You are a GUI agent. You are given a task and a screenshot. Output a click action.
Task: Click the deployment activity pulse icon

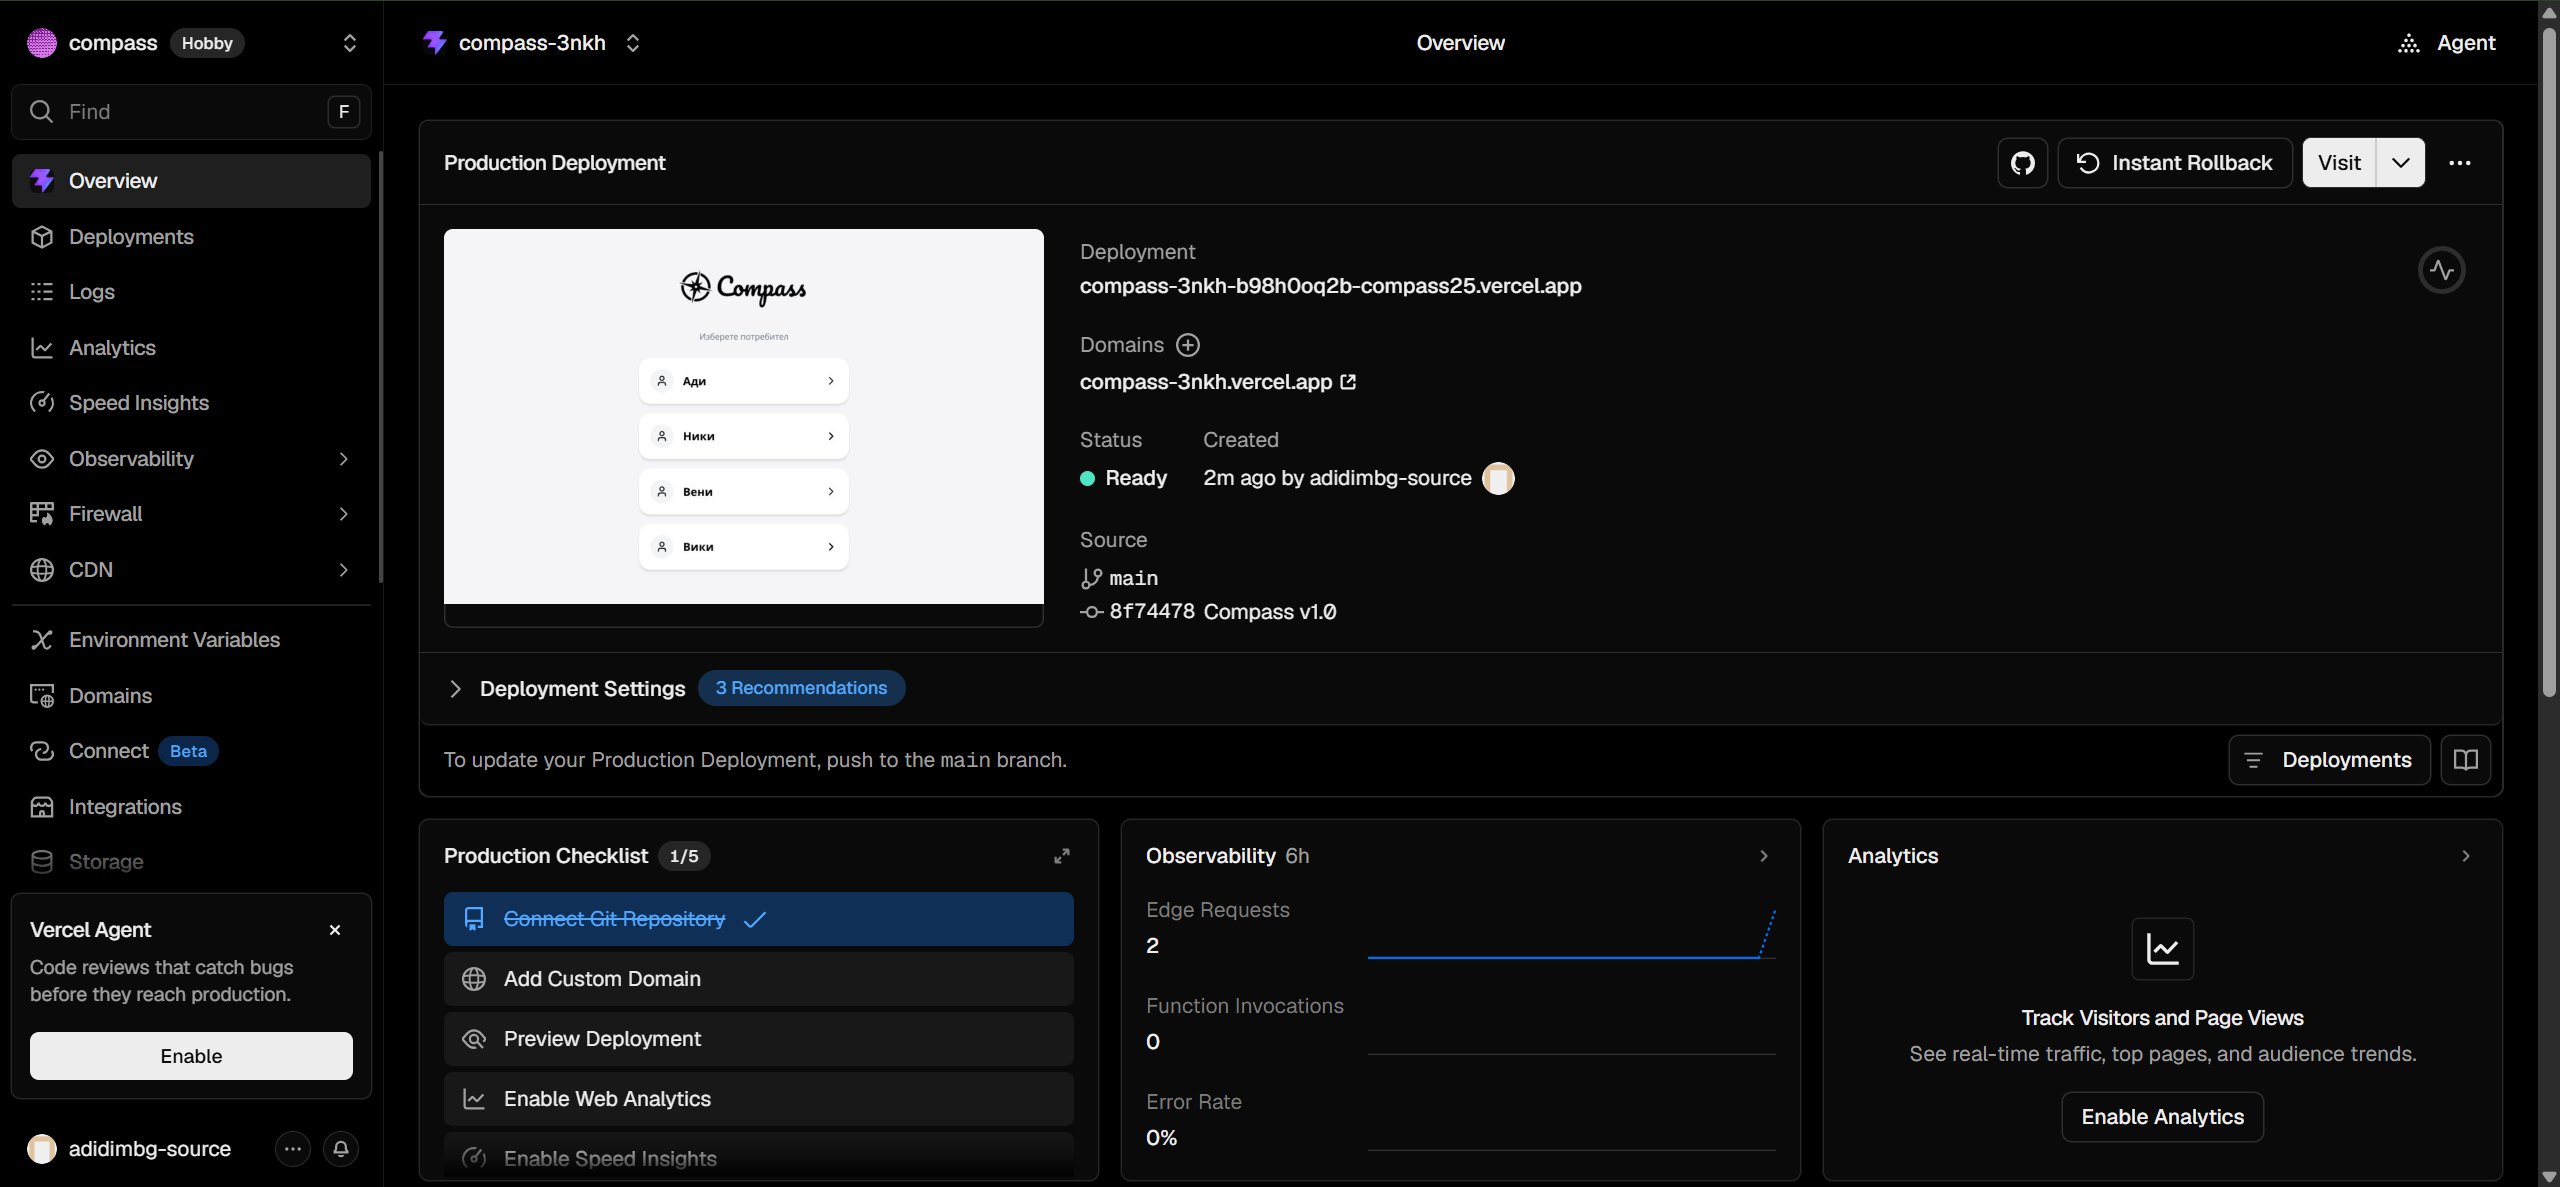click(2441, 270)
